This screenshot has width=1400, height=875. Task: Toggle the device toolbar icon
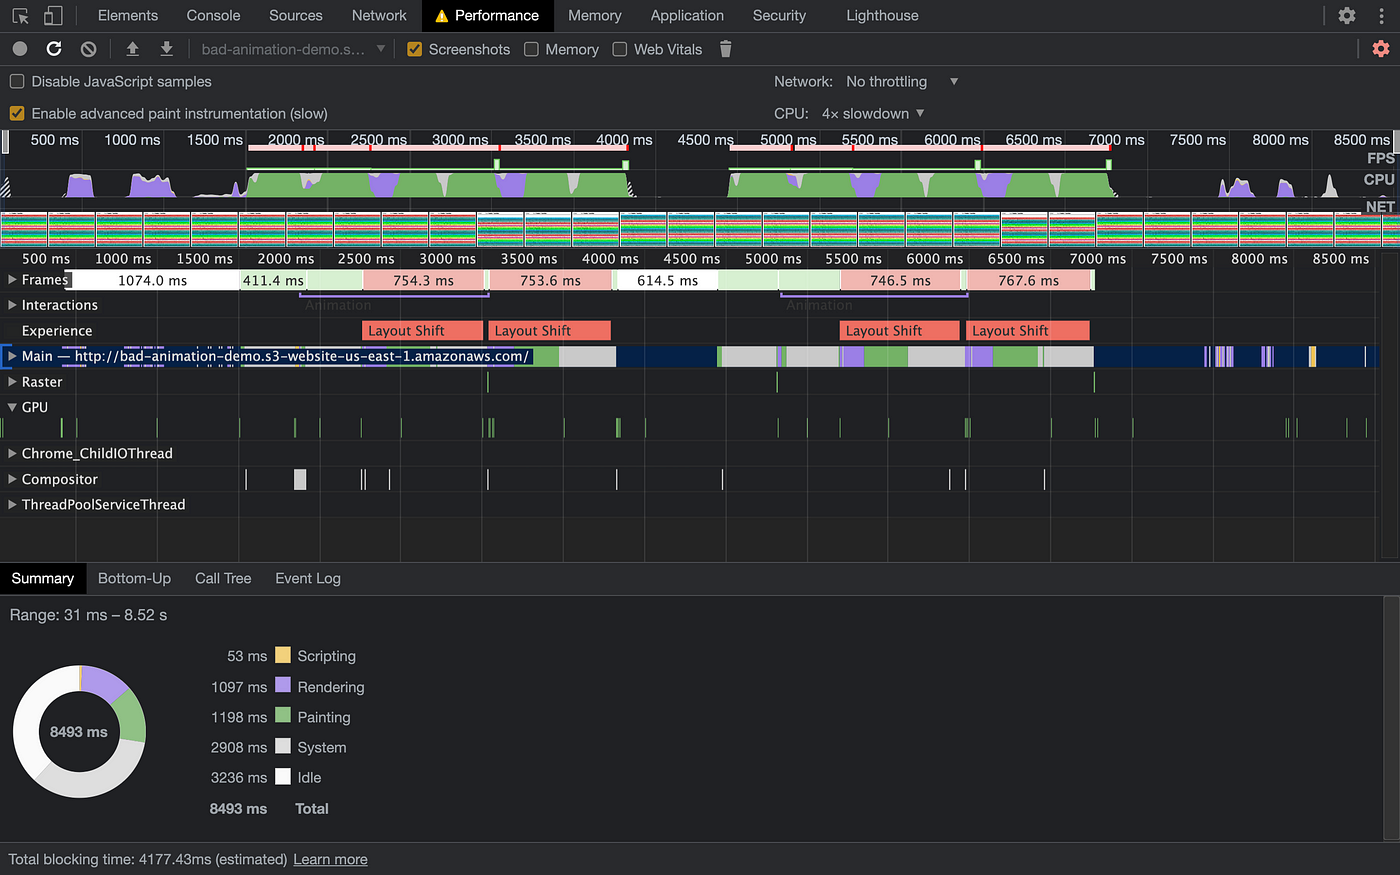tap(53, 16)
